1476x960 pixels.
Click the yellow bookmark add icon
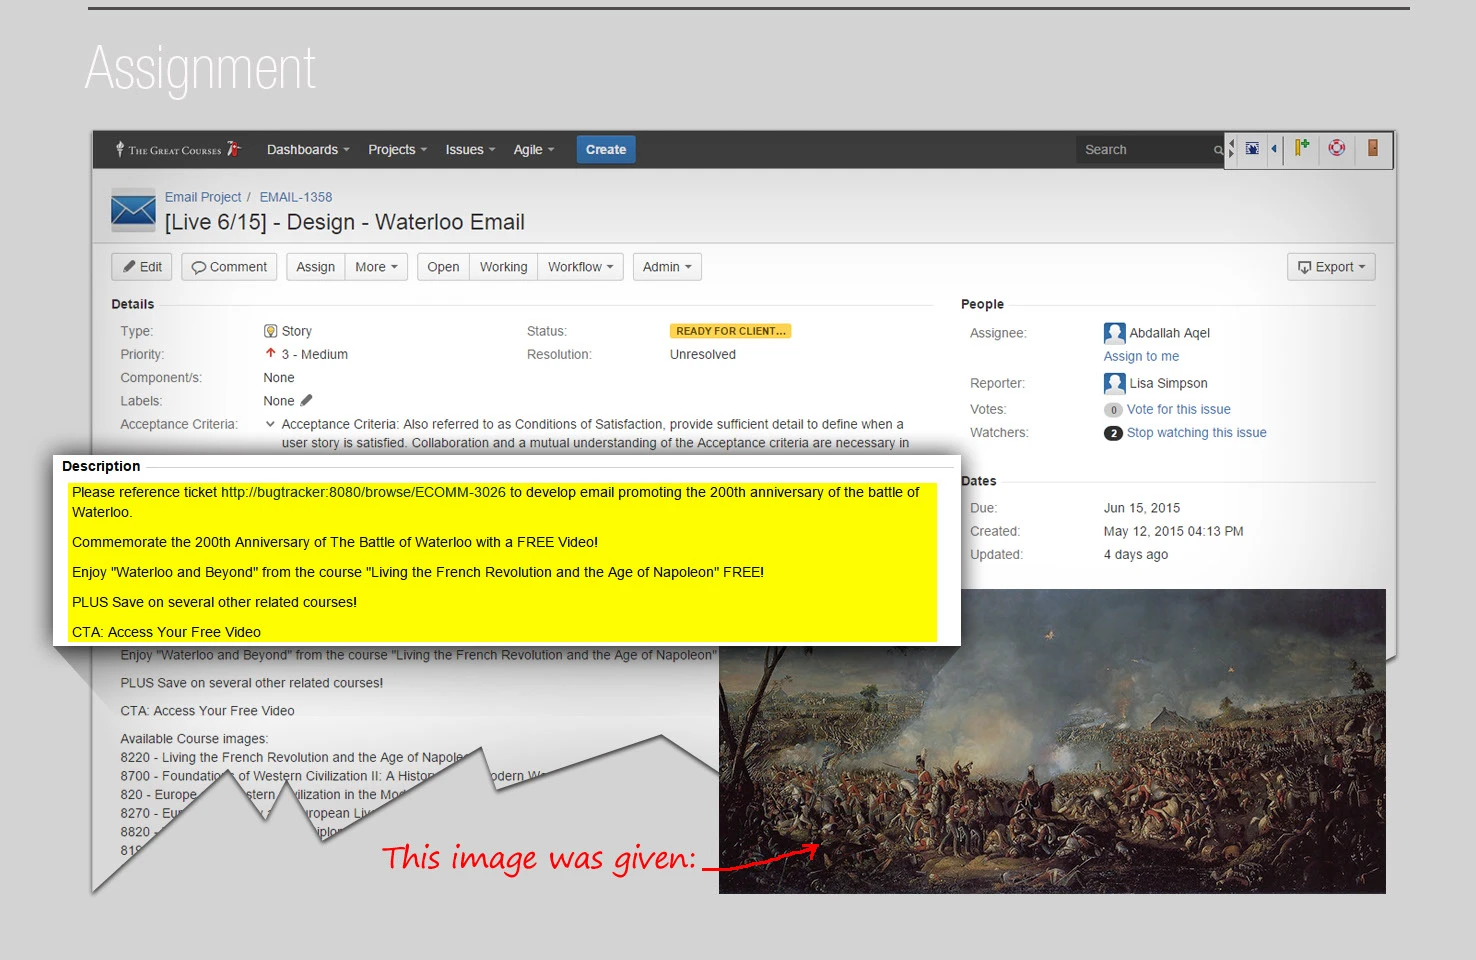pyautogui.click(x=1301, y=148)
